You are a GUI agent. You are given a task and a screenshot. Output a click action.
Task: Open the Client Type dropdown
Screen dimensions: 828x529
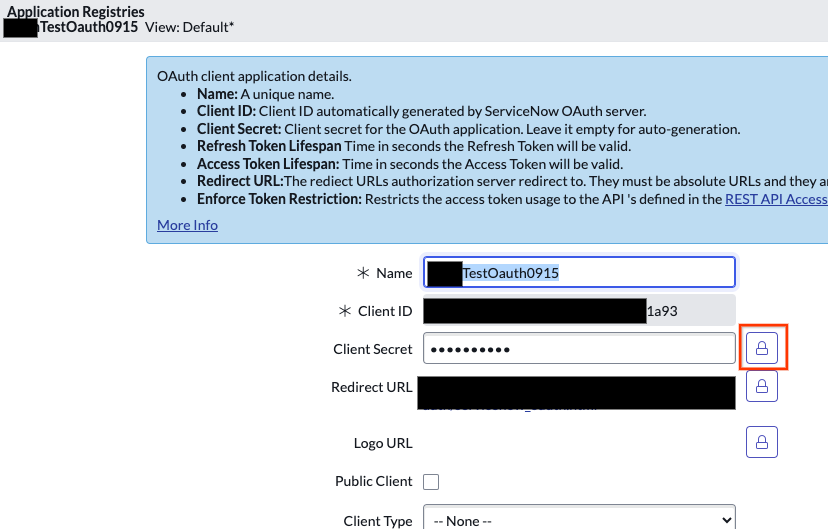click(579, 519)
